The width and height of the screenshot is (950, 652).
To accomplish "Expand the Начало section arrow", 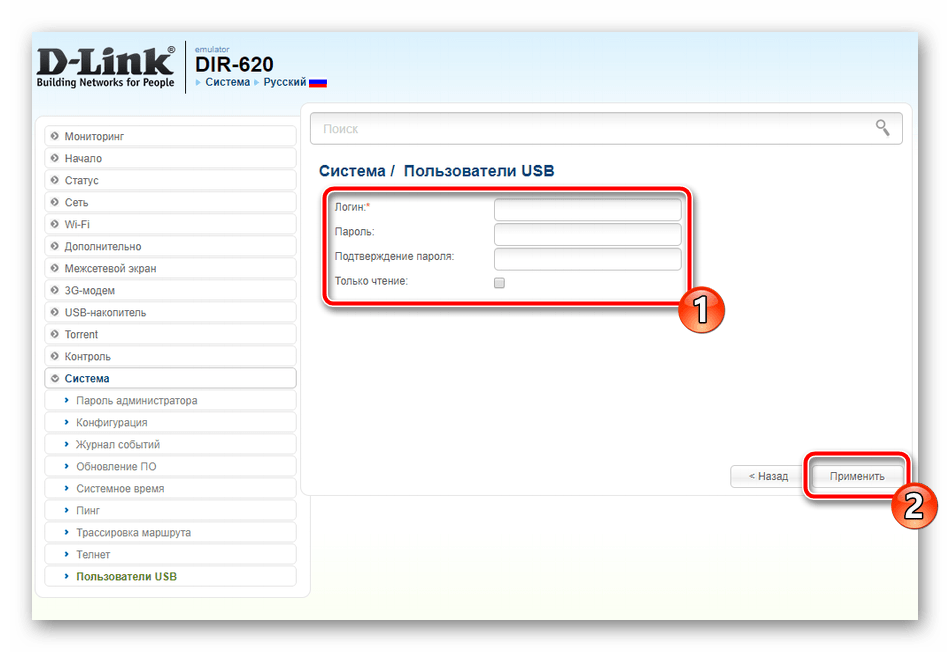I will tap(55, 158).
